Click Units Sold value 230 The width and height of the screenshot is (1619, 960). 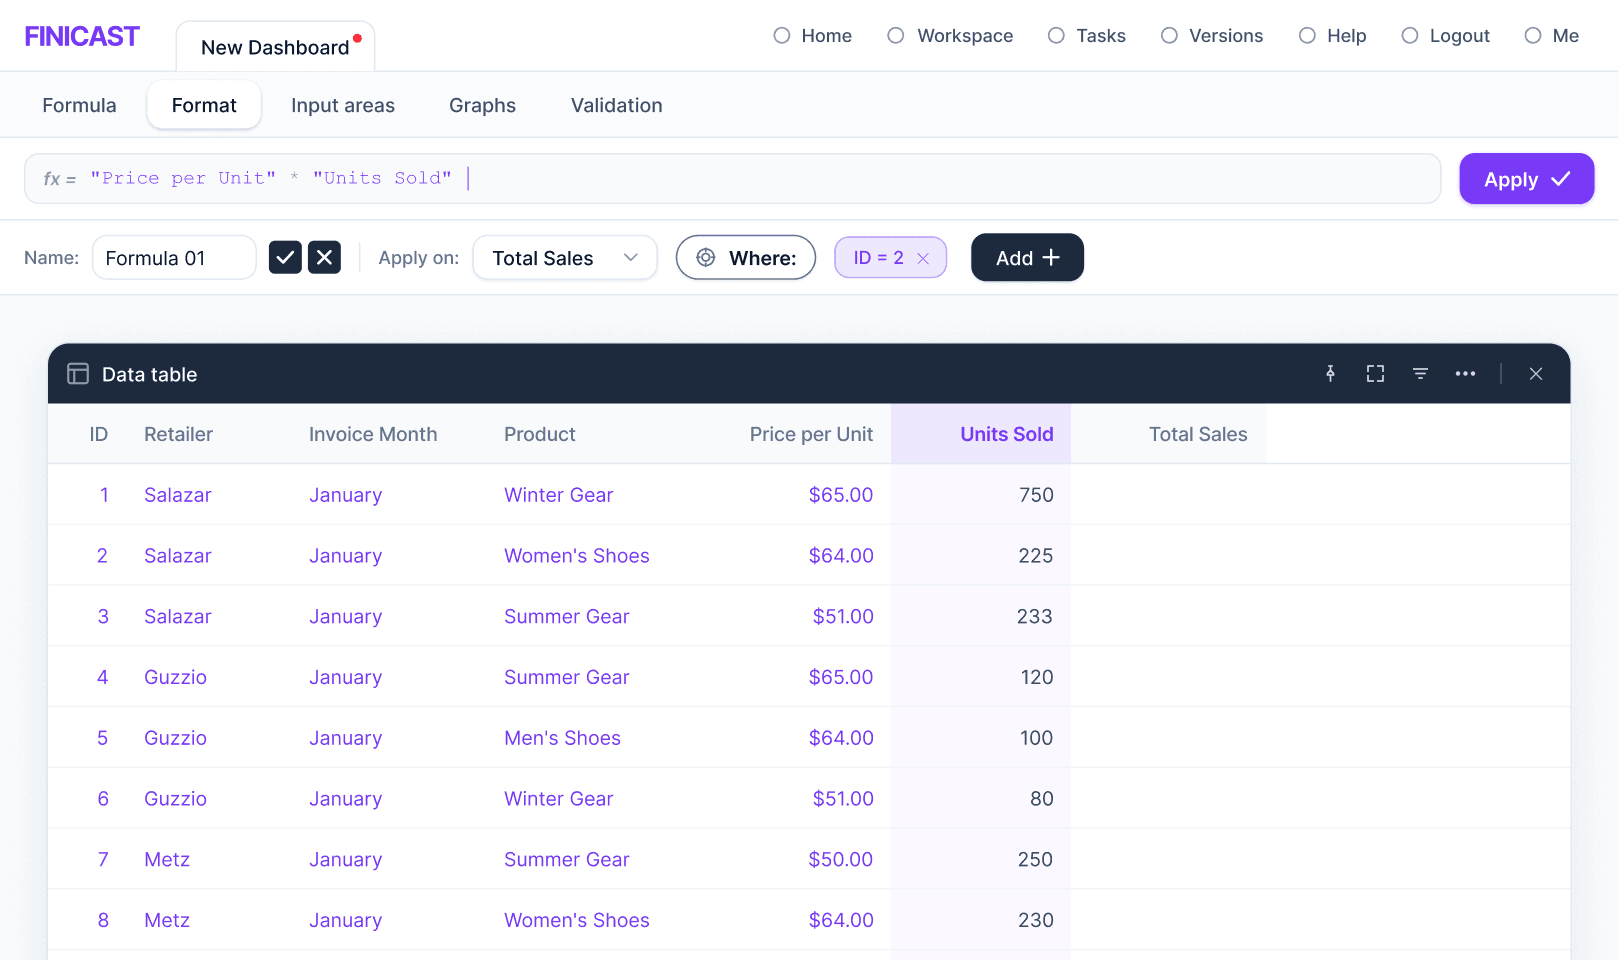click(x=1036, y=920)
